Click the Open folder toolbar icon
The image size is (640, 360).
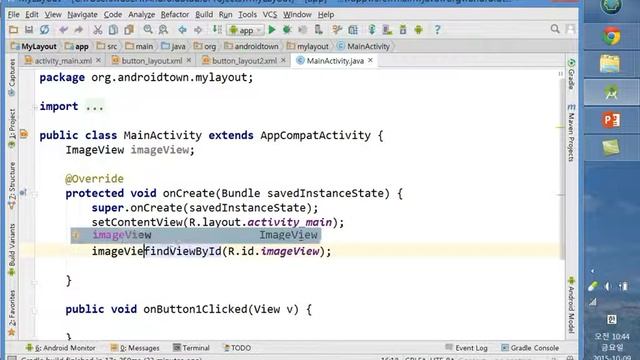[13, 30]
